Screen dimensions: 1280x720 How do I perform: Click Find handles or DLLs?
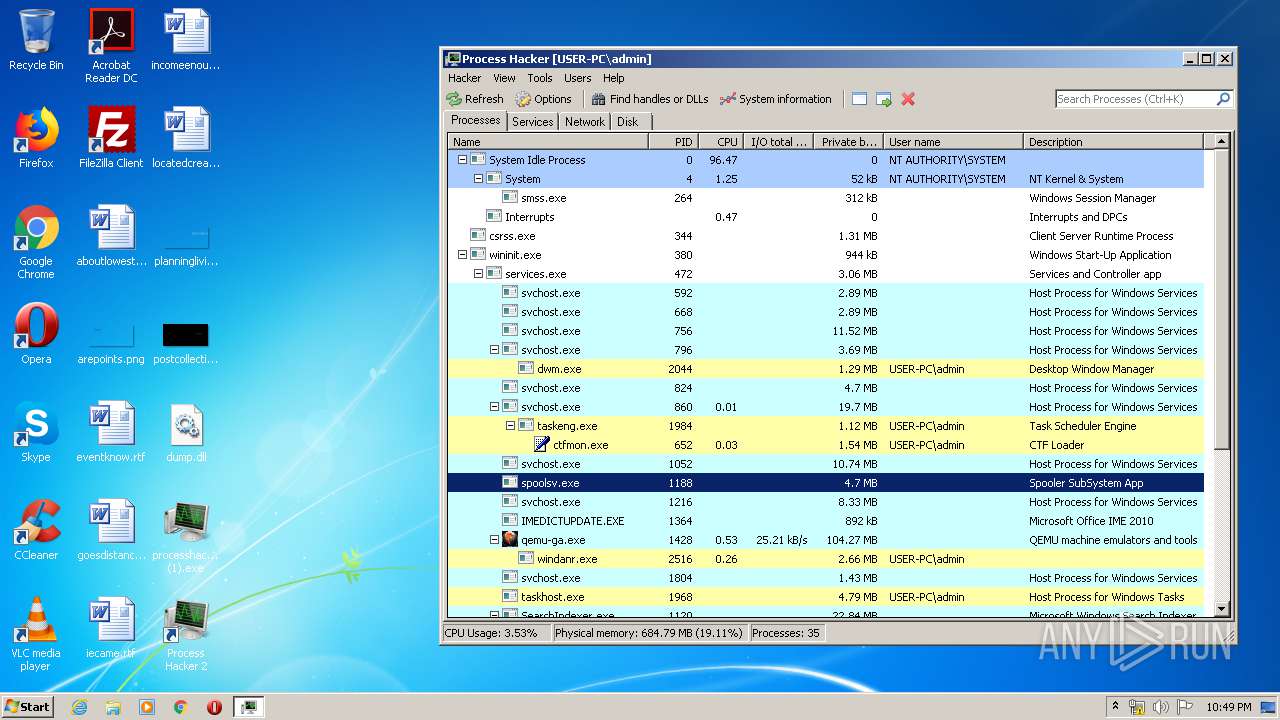point(650,99)
